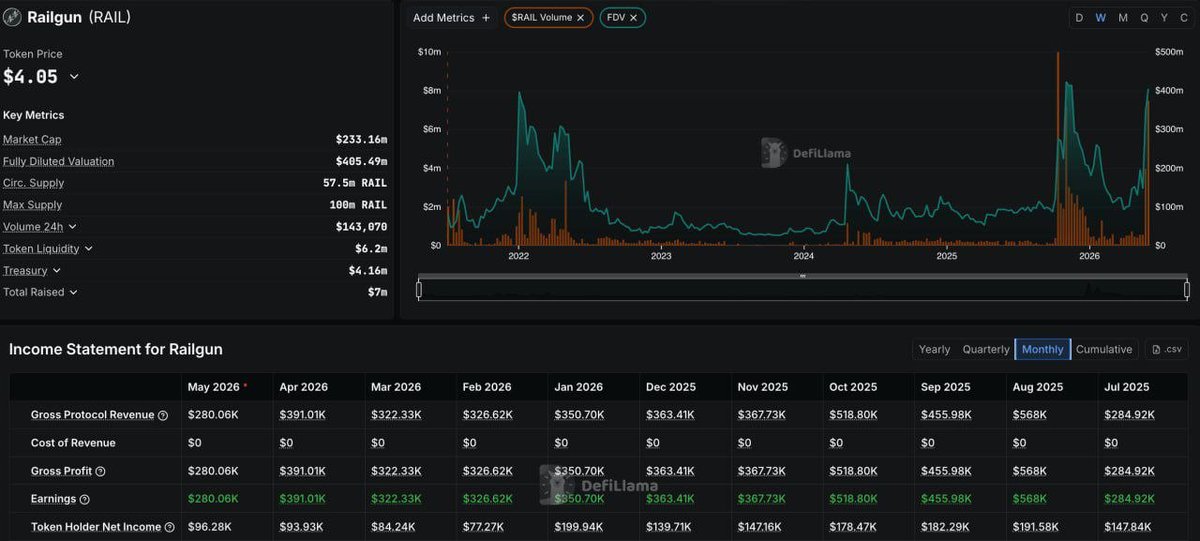Click the Jul 2025 column header
This screenshot has height=541, width=1200.
pyautogui.click(x=1127, y=387)
